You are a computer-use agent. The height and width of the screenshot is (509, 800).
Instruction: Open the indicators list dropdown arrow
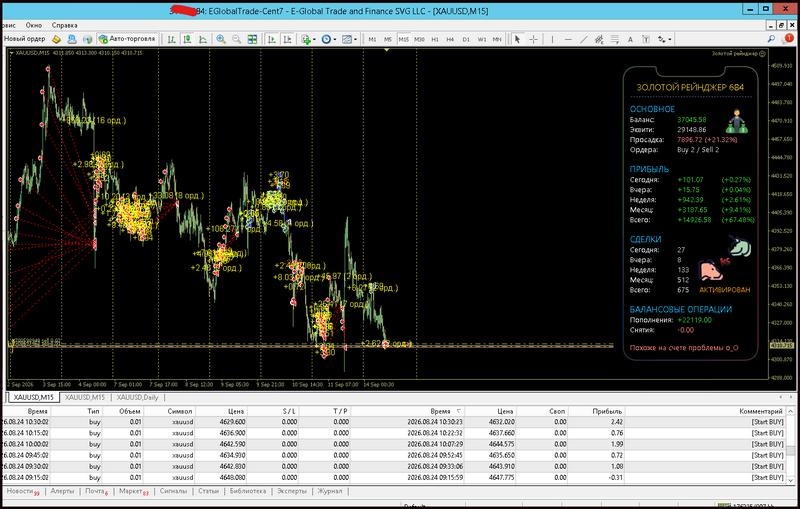click(x=314, y=39)
